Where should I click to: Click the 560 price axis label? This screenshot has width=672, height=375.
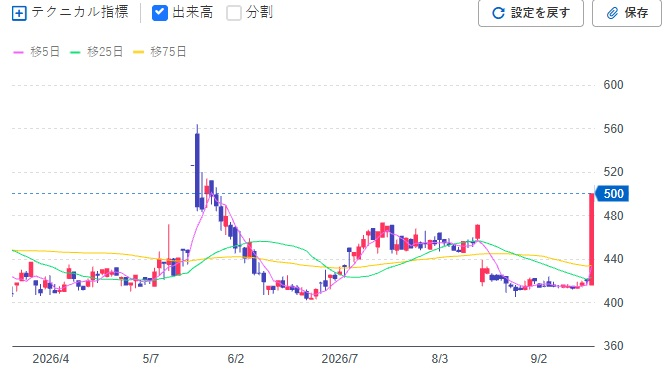[x=613, y=129]
